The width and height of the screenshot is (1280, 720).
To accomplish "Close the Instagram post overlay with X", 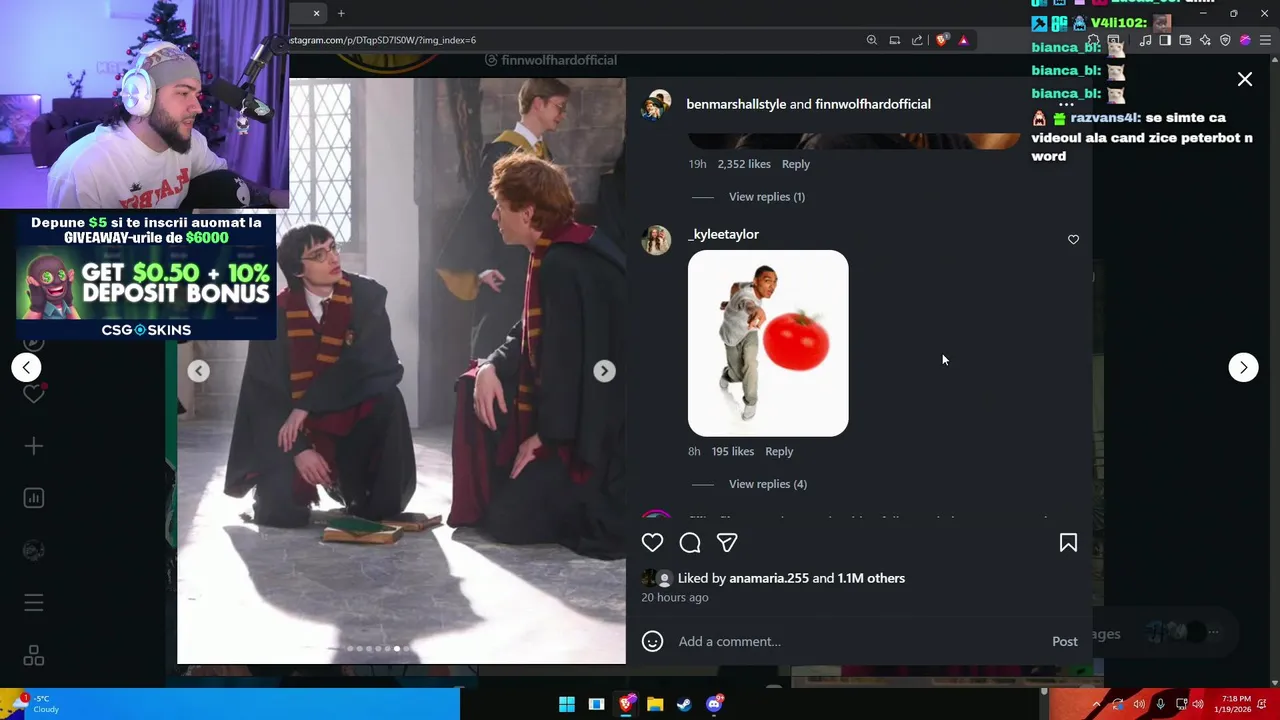I will 1245,79.
